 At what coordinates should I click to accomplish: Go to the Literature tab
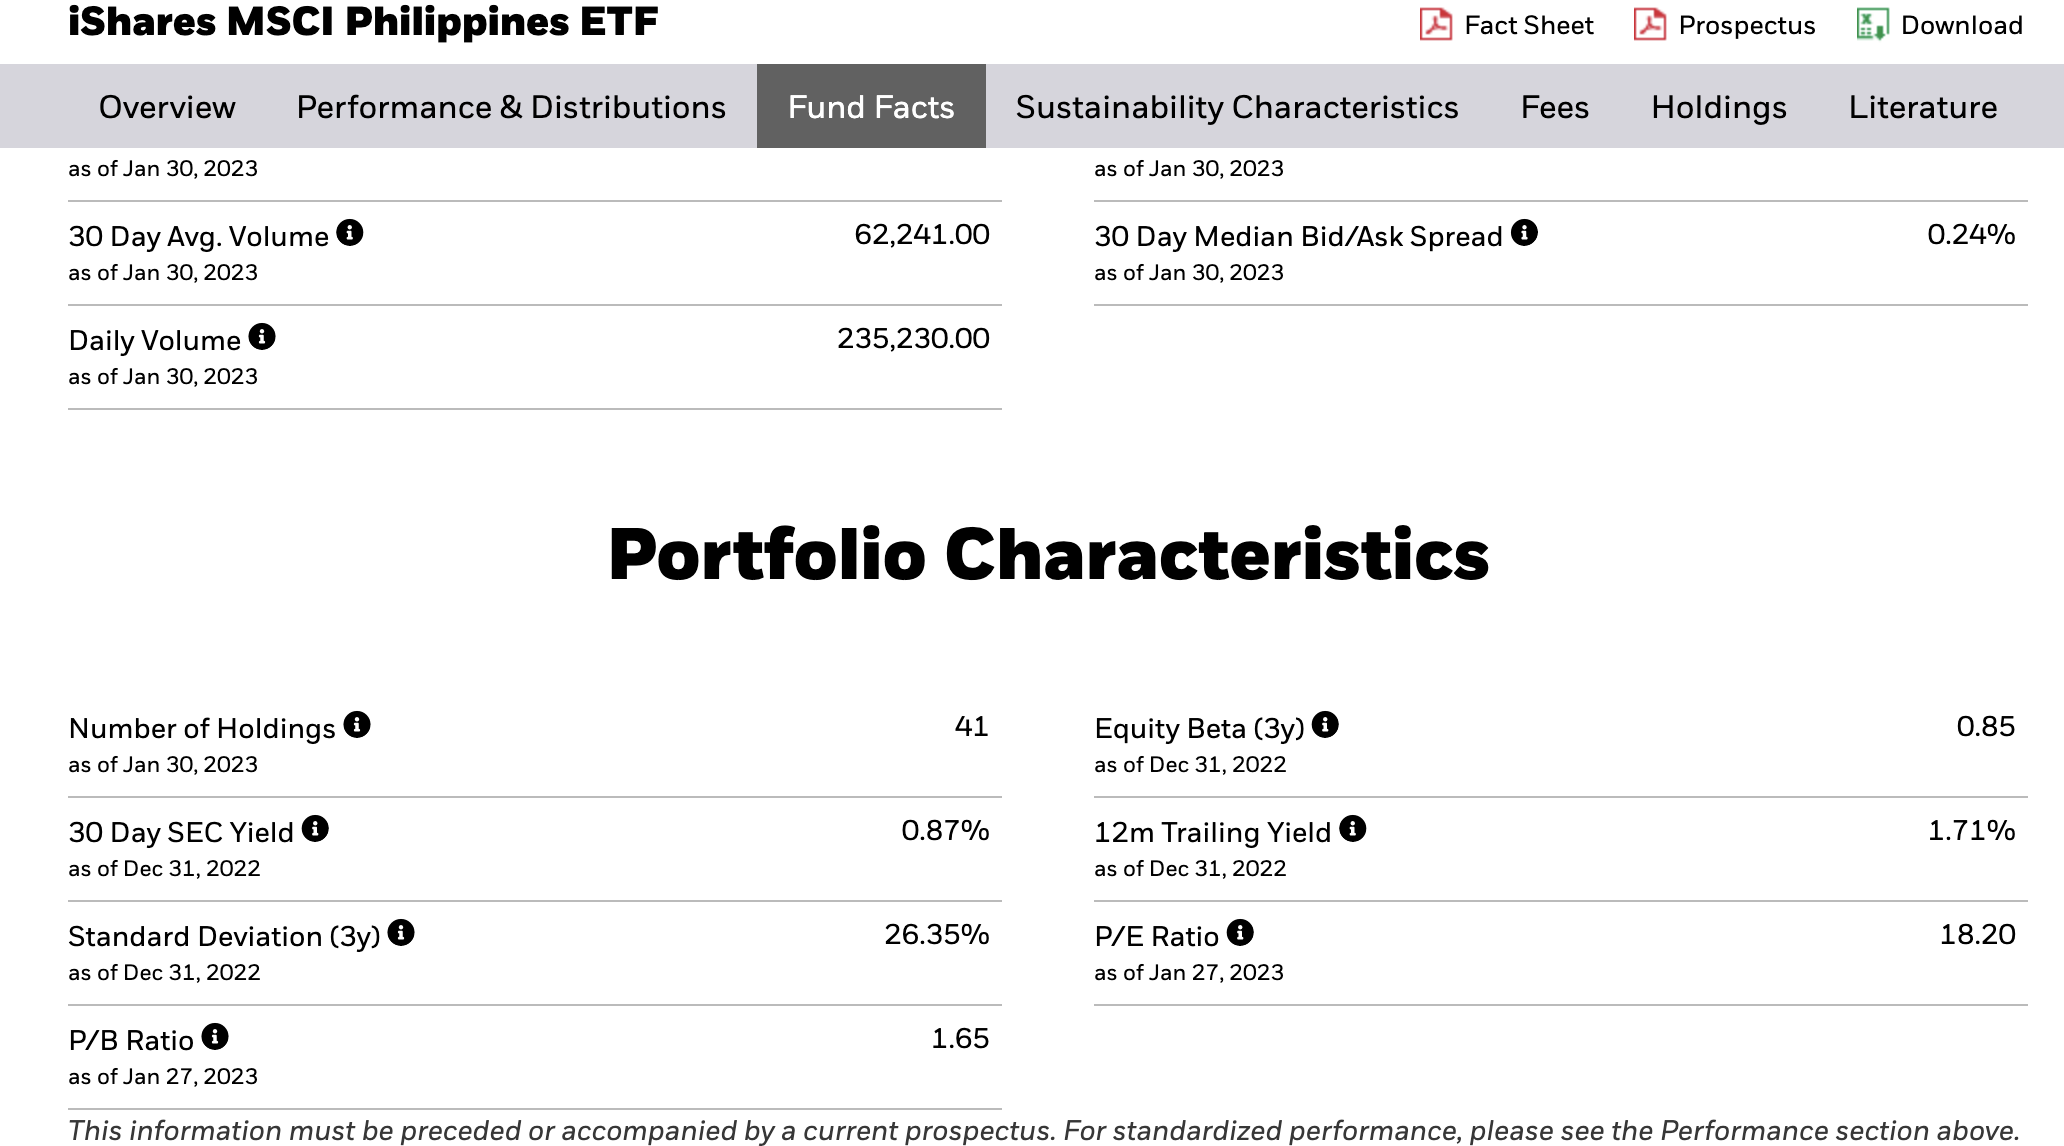1923,107
